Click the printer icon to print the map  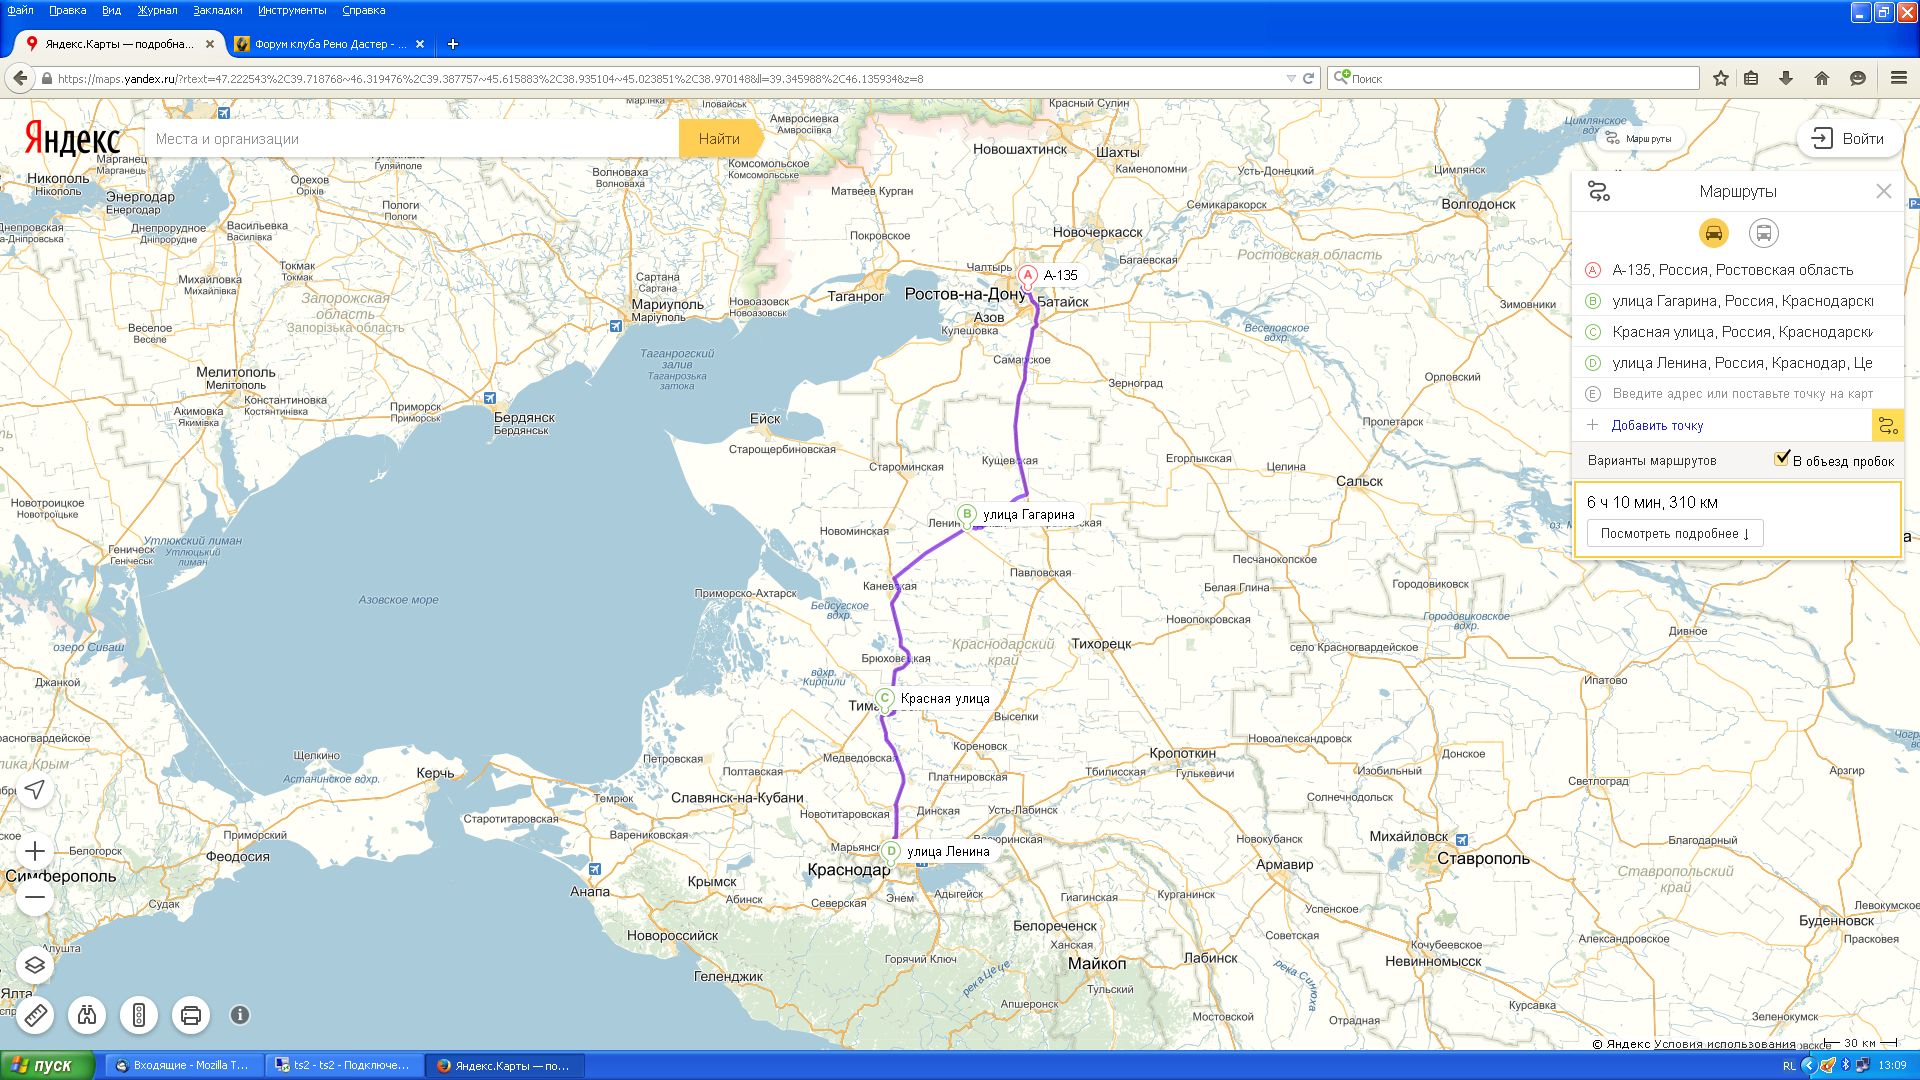[x=191, y=1015]
